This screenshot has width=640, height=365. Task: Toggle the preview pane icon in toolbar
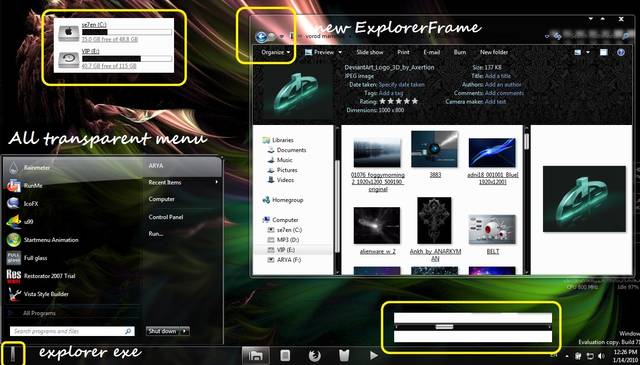tap(603, 52)
